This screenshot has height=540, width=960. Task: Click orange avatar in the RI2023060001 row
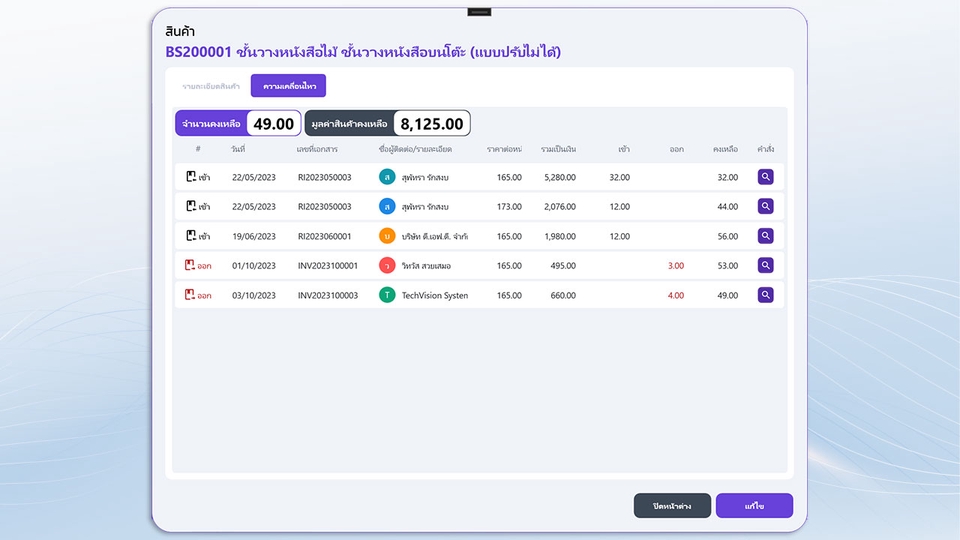(x=387, y=236)
